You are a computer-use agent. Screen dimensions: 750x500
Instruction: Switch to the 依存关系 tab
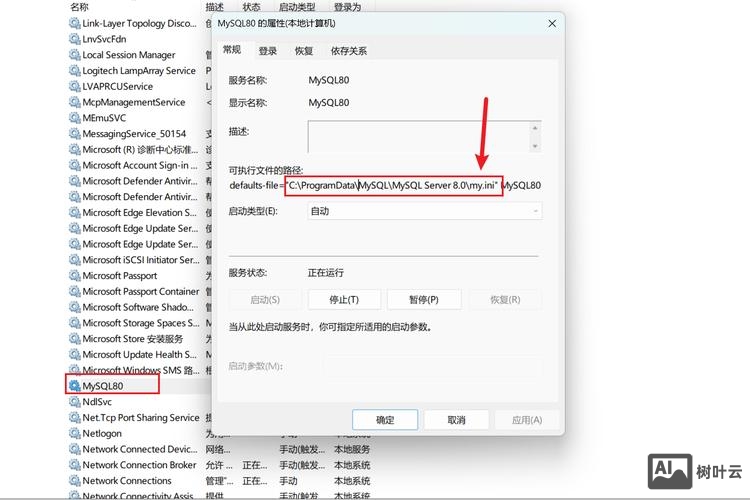click(x=349, y=51)
